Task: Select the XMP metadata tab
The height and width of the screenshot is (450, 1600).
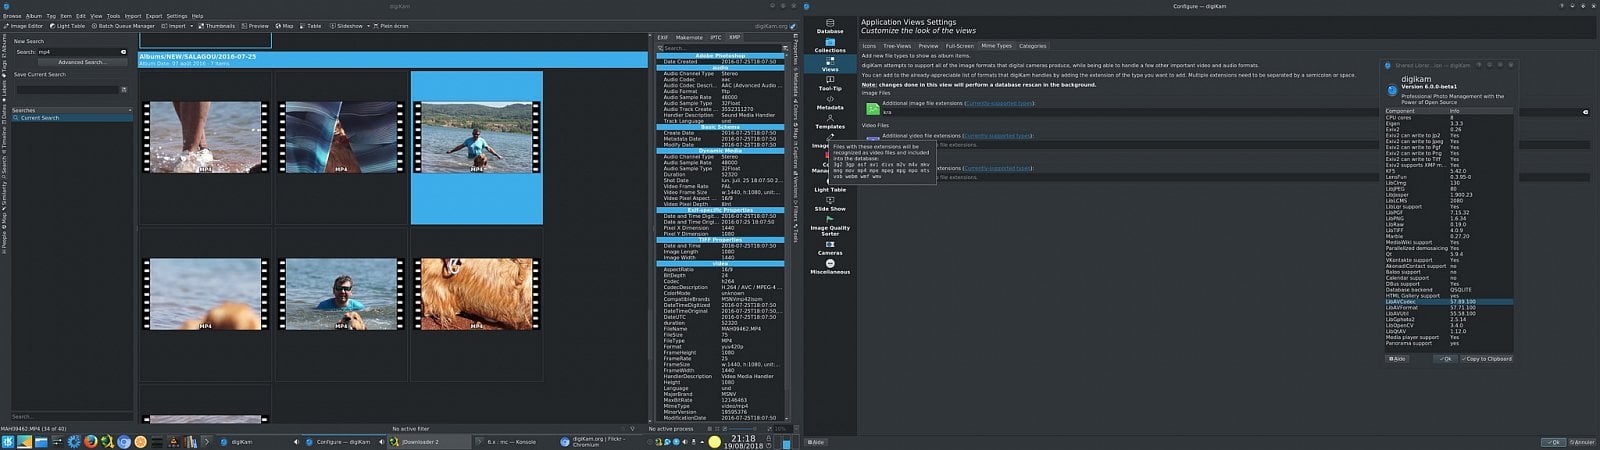Action: pyautogui.click(x=734, y=38)
